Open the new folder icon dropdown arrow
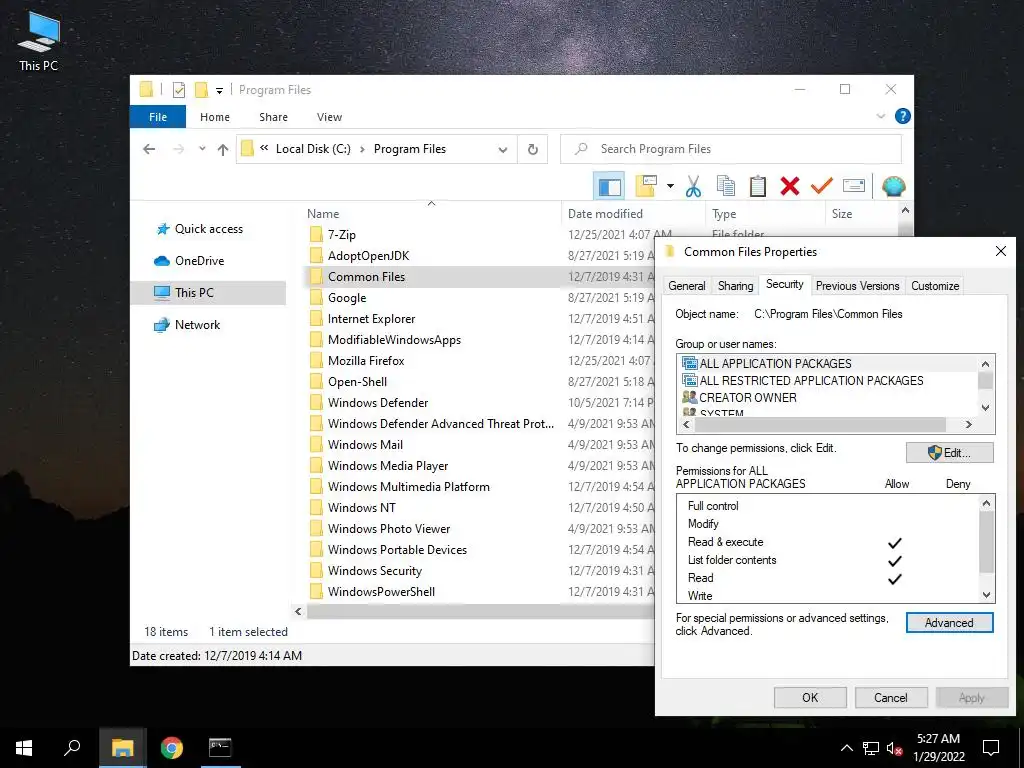1024x768 pixels. tap(671, 187)
